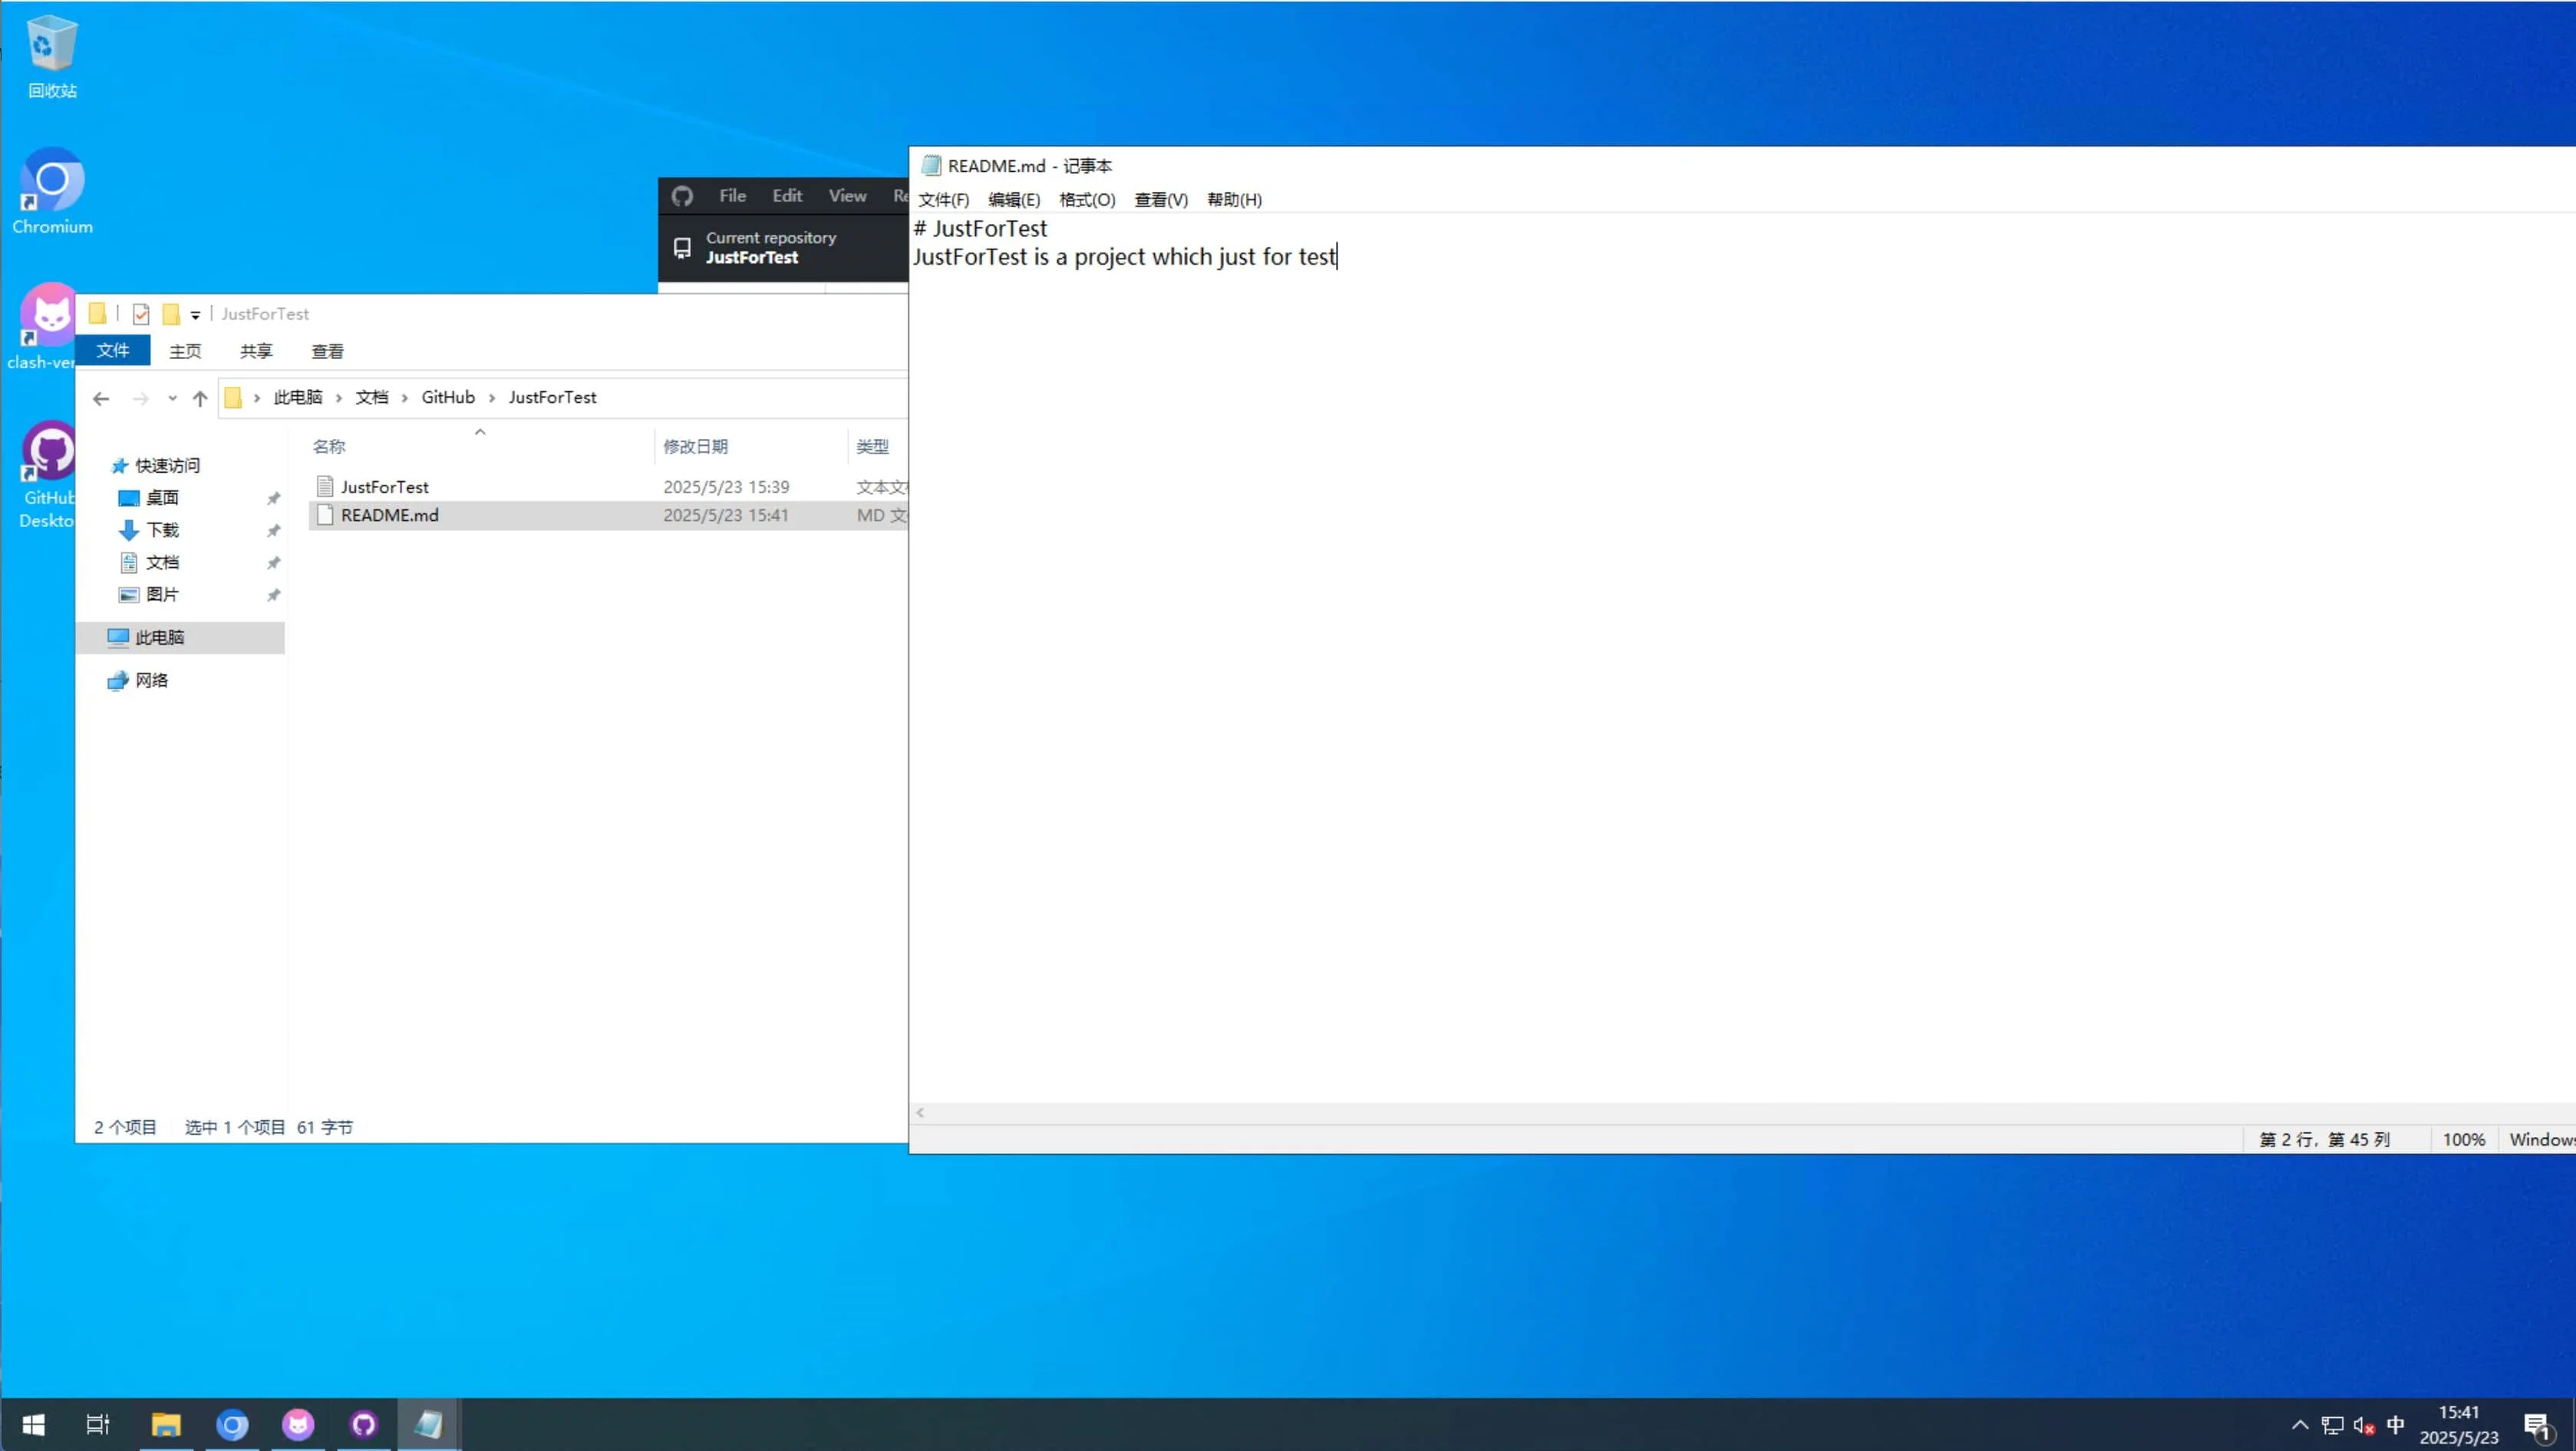Open the Notepad 格式(O) menu
The image size is (2576, 1451).
point(1086,200)
